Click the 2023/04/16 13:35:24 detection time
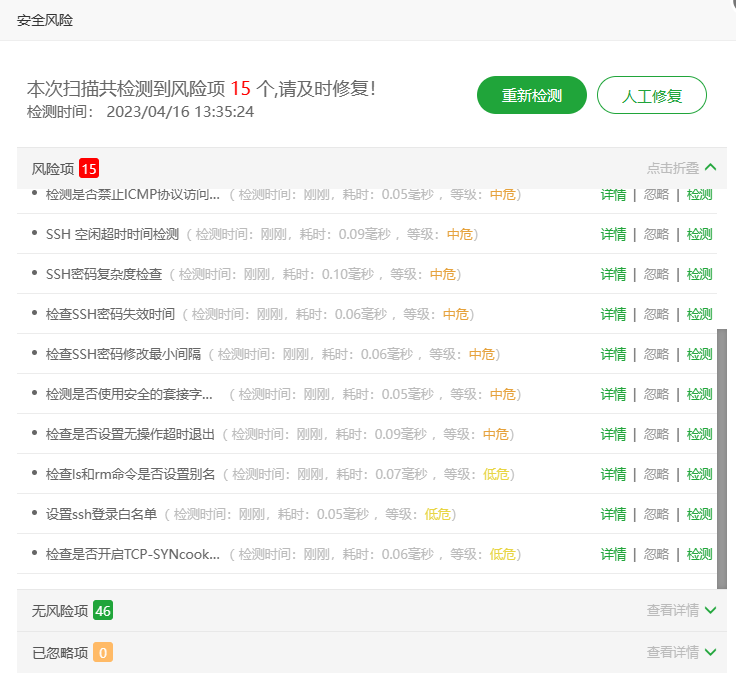Viewport: 736px width, 693px height. 180,112
